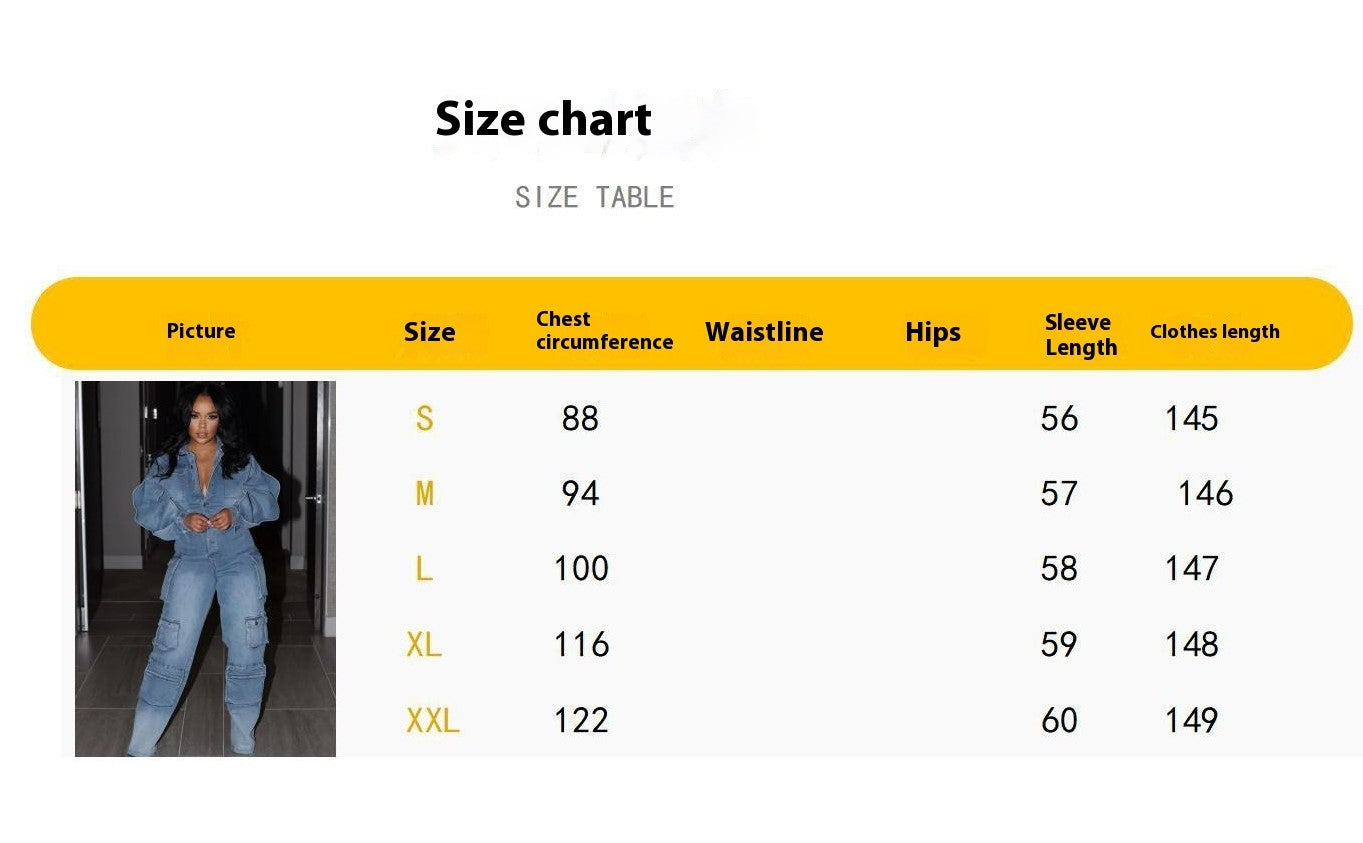Click the Clothes length column header

tap(1215, 332)
